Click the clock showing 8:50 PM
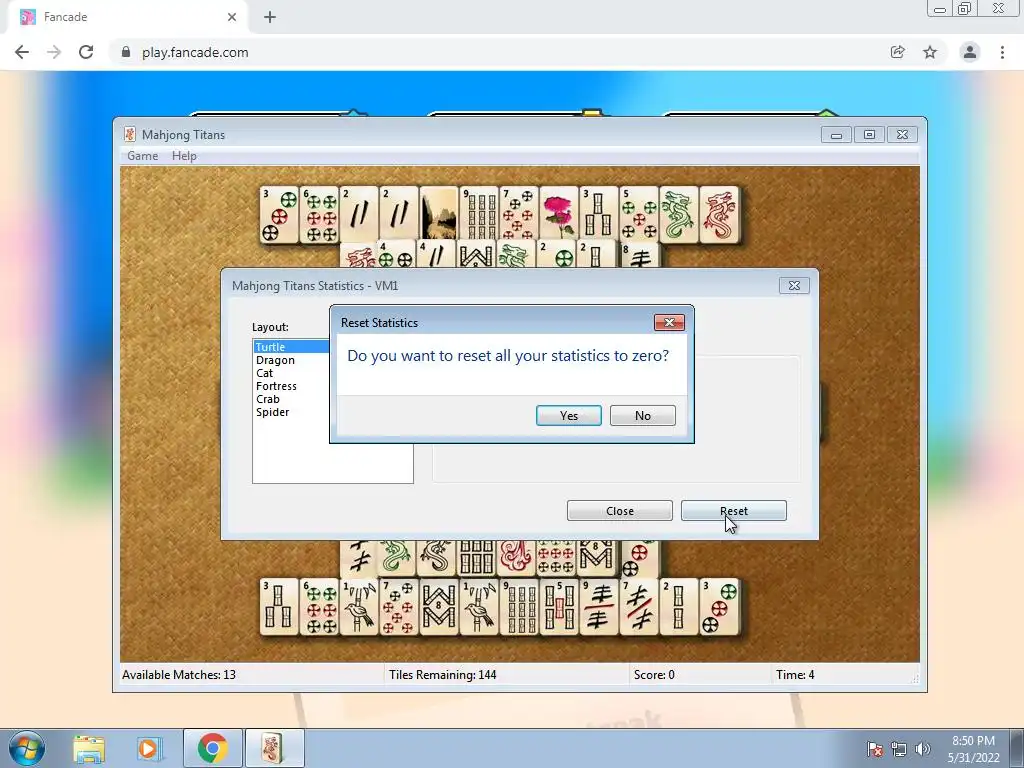Viewport: 1024px width, 768px height. (973, 741)
